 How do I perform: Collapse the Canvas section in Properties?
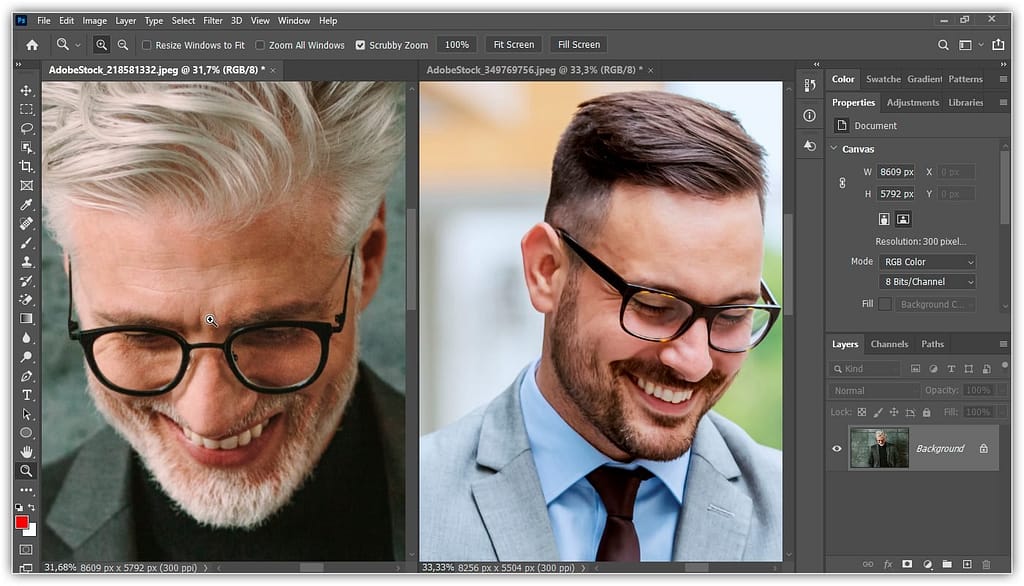coord(834,147)
